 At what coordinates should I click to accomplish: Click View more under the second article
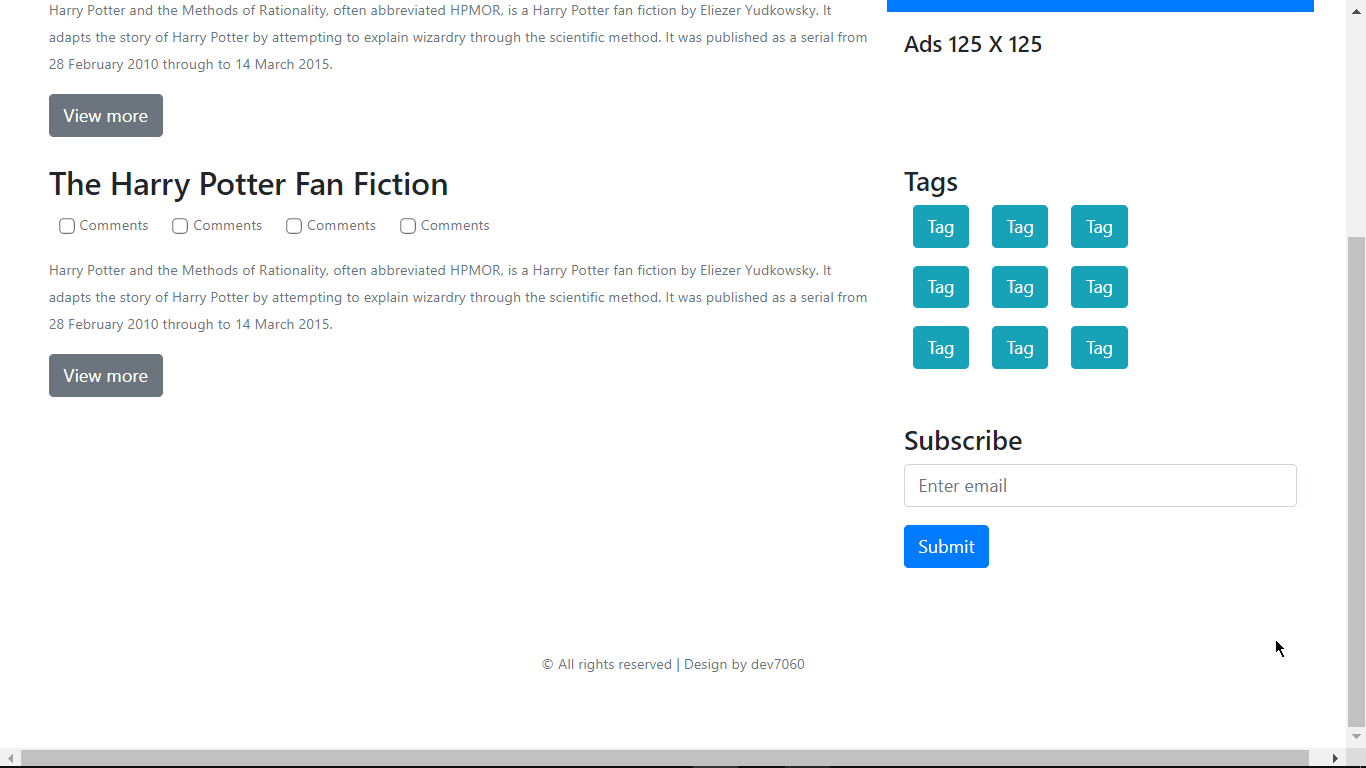pos(106,376)
